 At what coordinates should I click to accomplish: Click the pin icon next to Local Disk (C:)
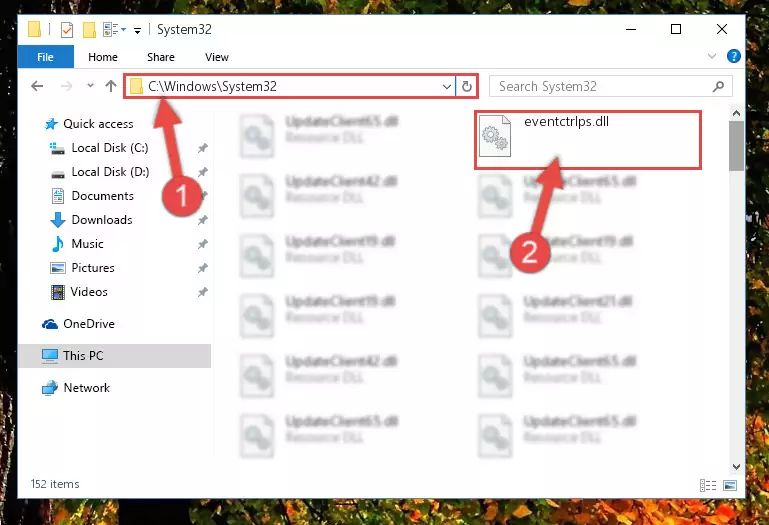[203, 148]
